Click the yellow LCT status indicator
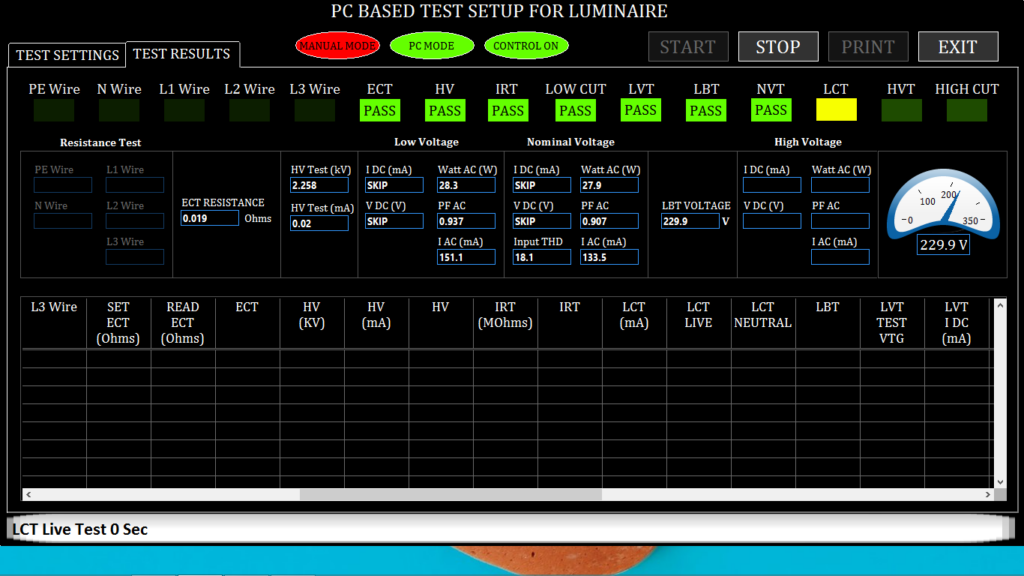The height and width of the screenshot is (576, 1024). pos(836,110)
